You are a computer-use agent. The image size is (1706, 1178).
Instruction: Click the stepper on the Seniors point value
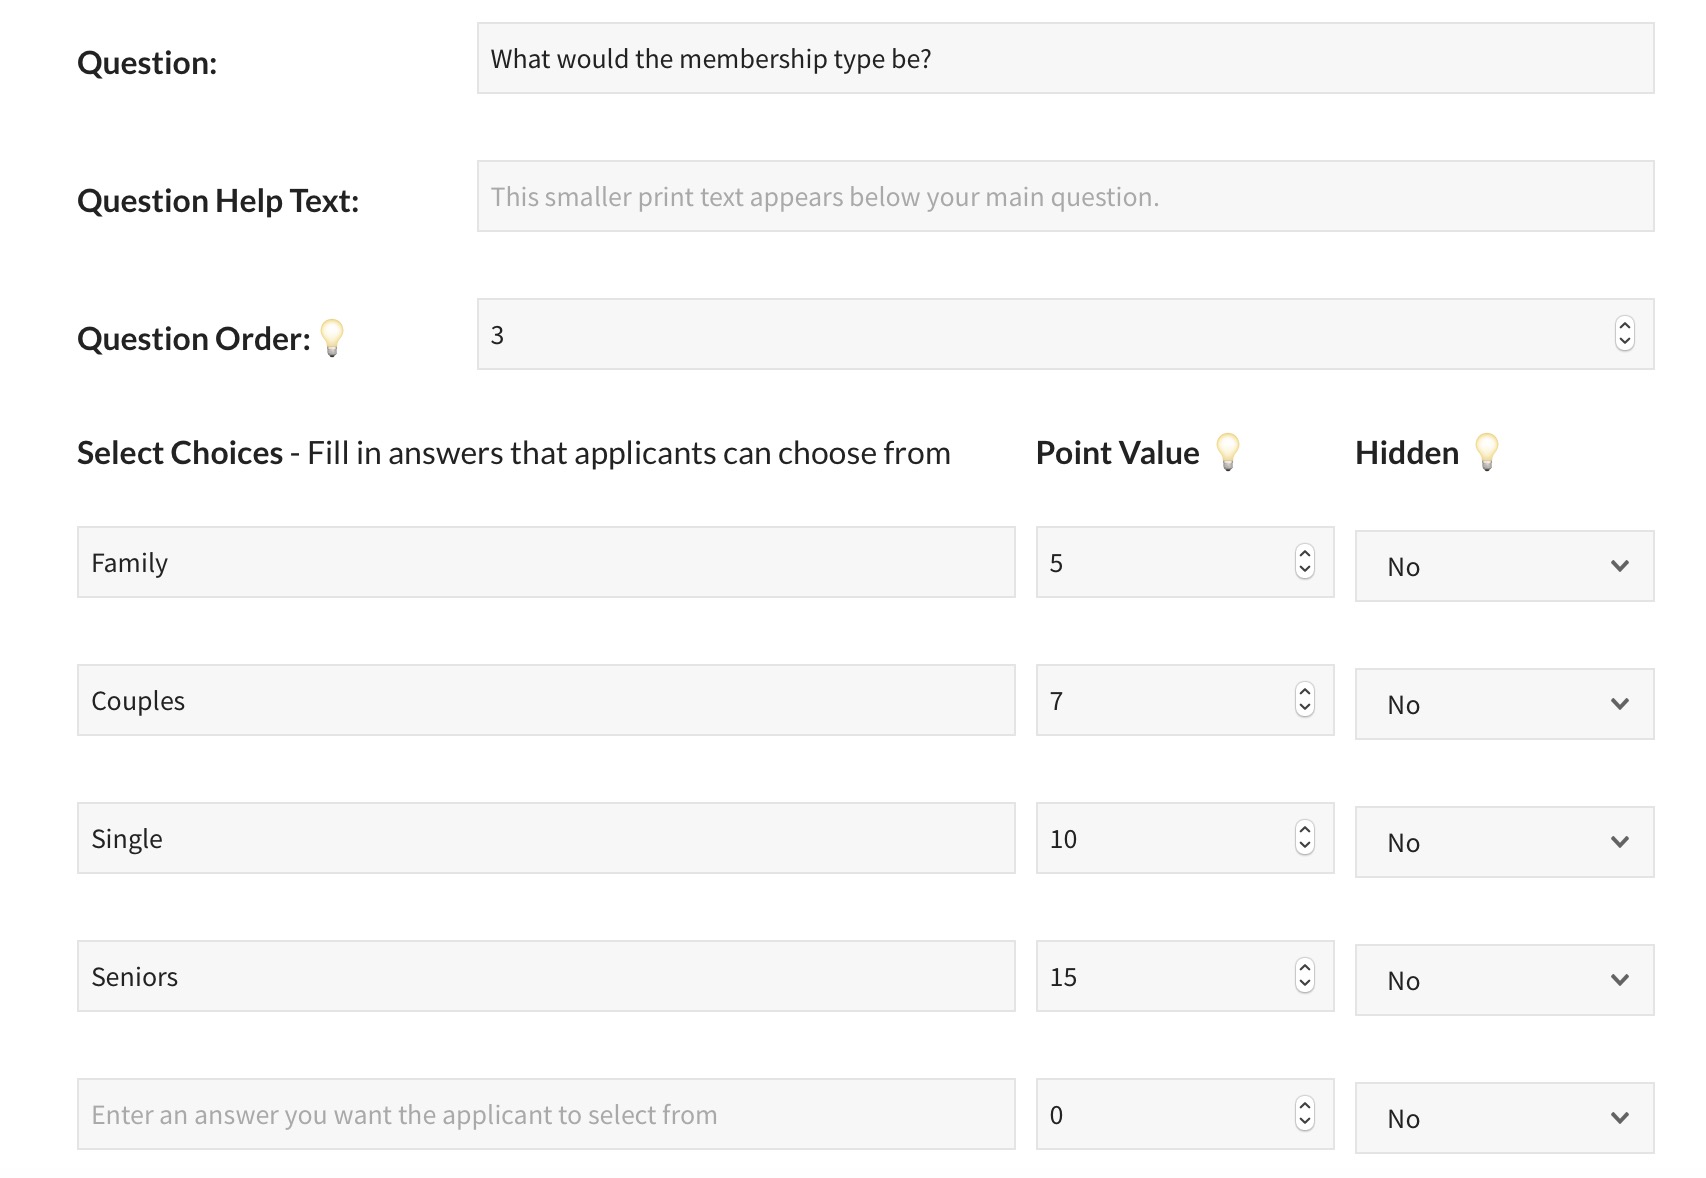pos(1304,976)
